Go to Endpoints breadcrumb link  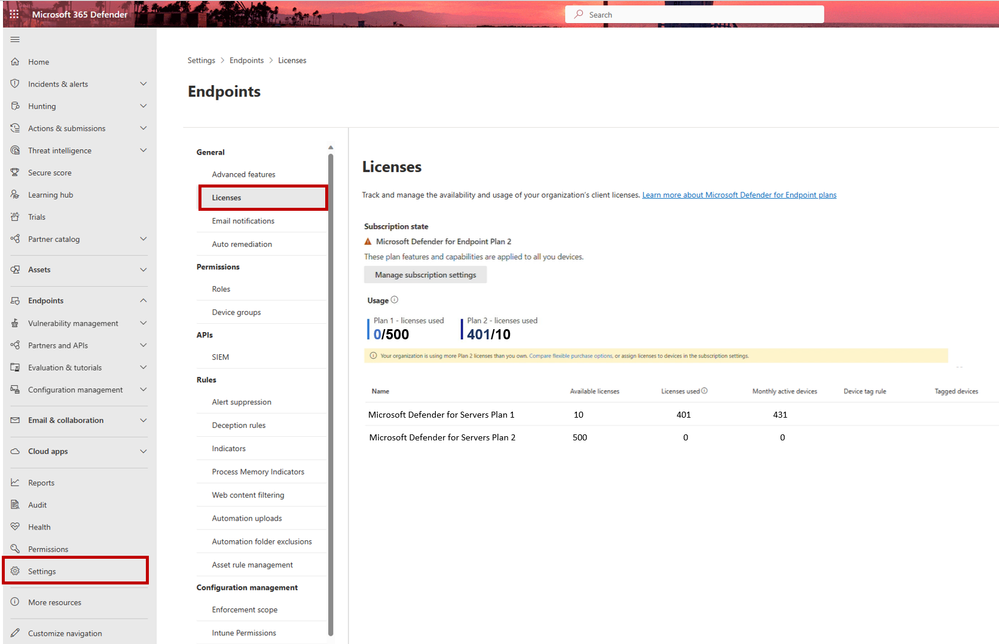click(247, 61)
